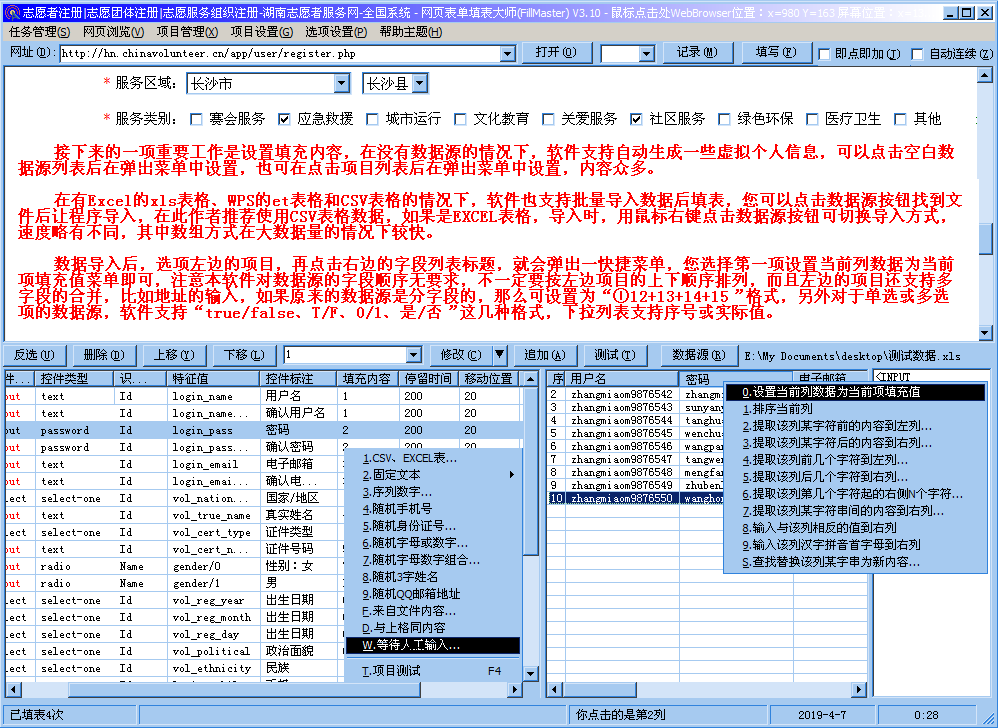The width and height of the screenshot is (998, 728).
Task: Click the 测试 button
Action: point(614,355)
